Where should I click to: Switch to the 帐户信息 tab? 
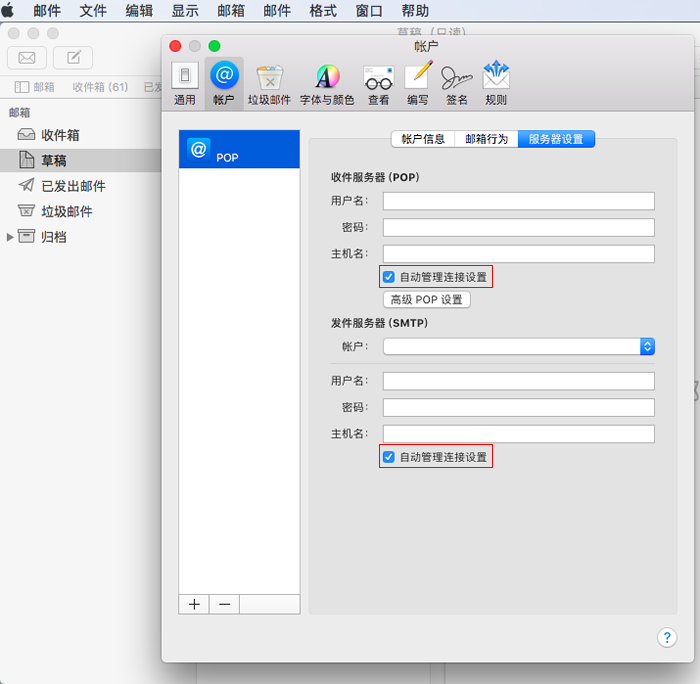(423, 139)
